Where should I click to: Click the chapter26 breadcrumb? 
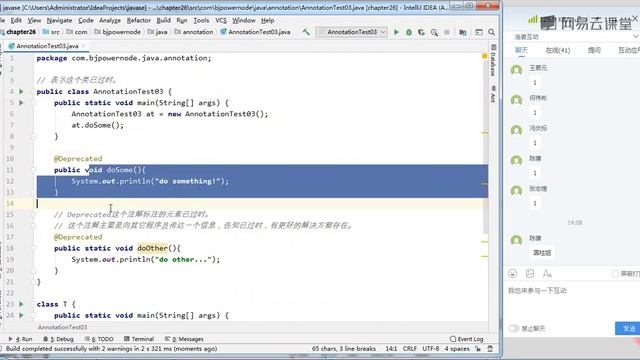[x=21, y=32]
